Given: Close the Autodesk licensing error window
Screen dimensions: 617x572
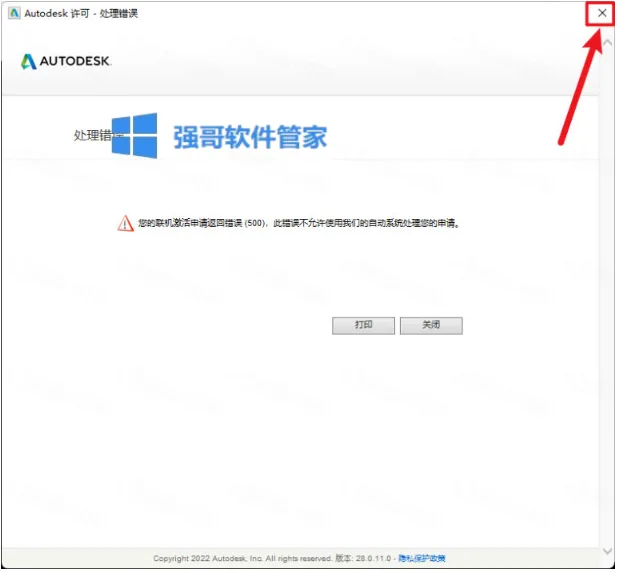Looking at the screenshot, I should [602, 13].
